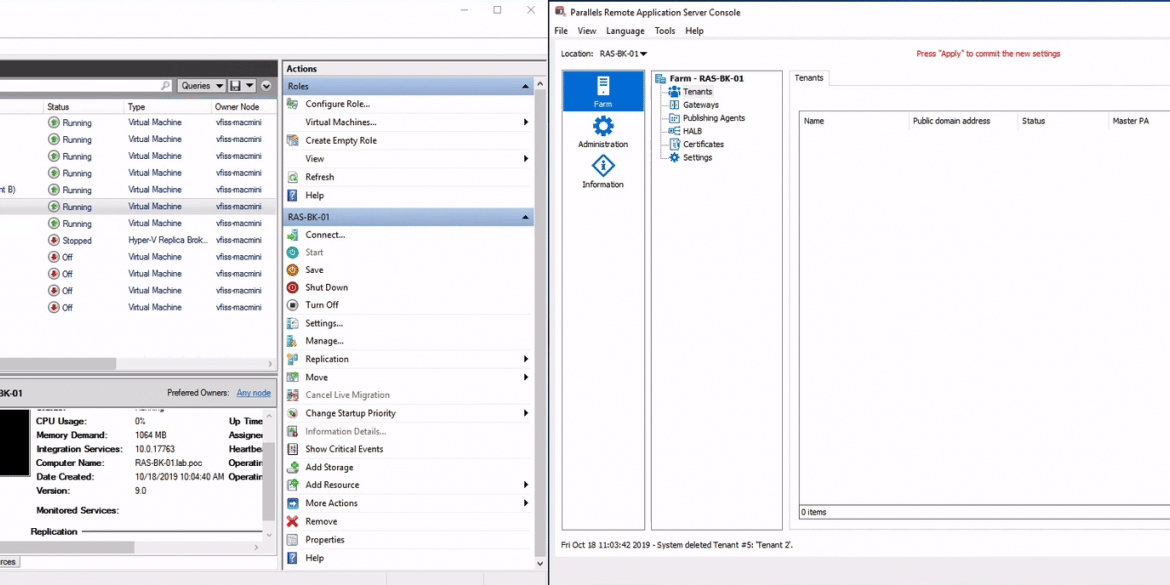Click the save query disk icon
Image resolution: width=1170 pixels, height=585 pixels.
[x=235, y=86]
